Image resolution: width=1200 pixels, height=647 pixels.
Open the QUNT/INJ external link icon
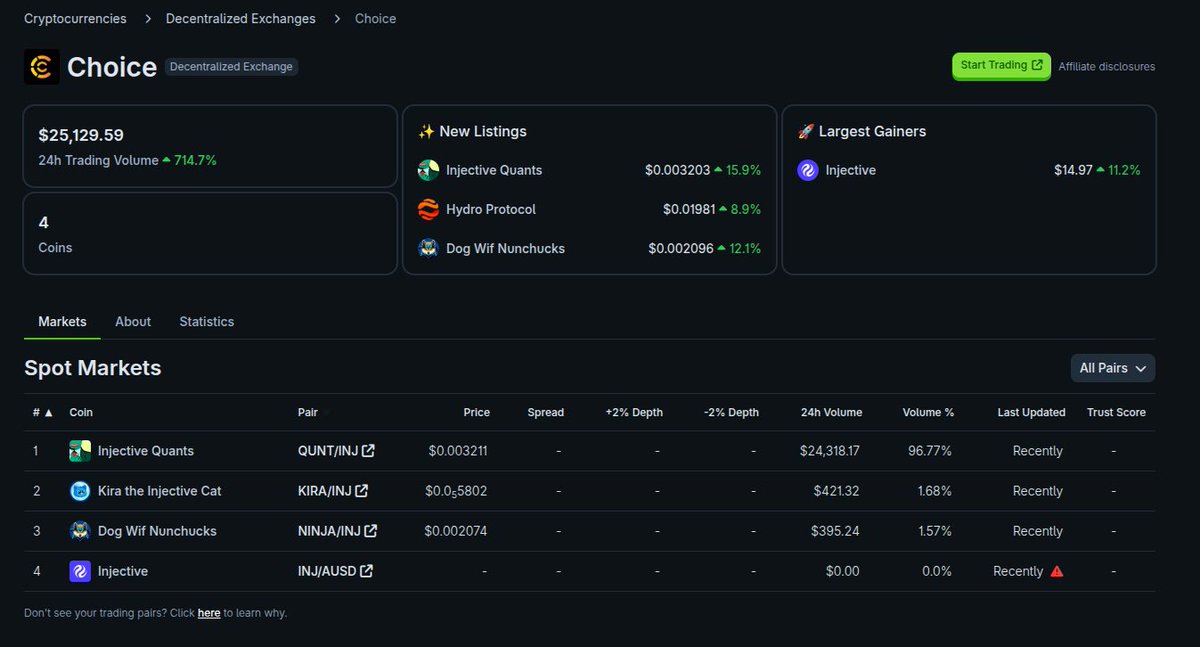(x=367, y=450)
